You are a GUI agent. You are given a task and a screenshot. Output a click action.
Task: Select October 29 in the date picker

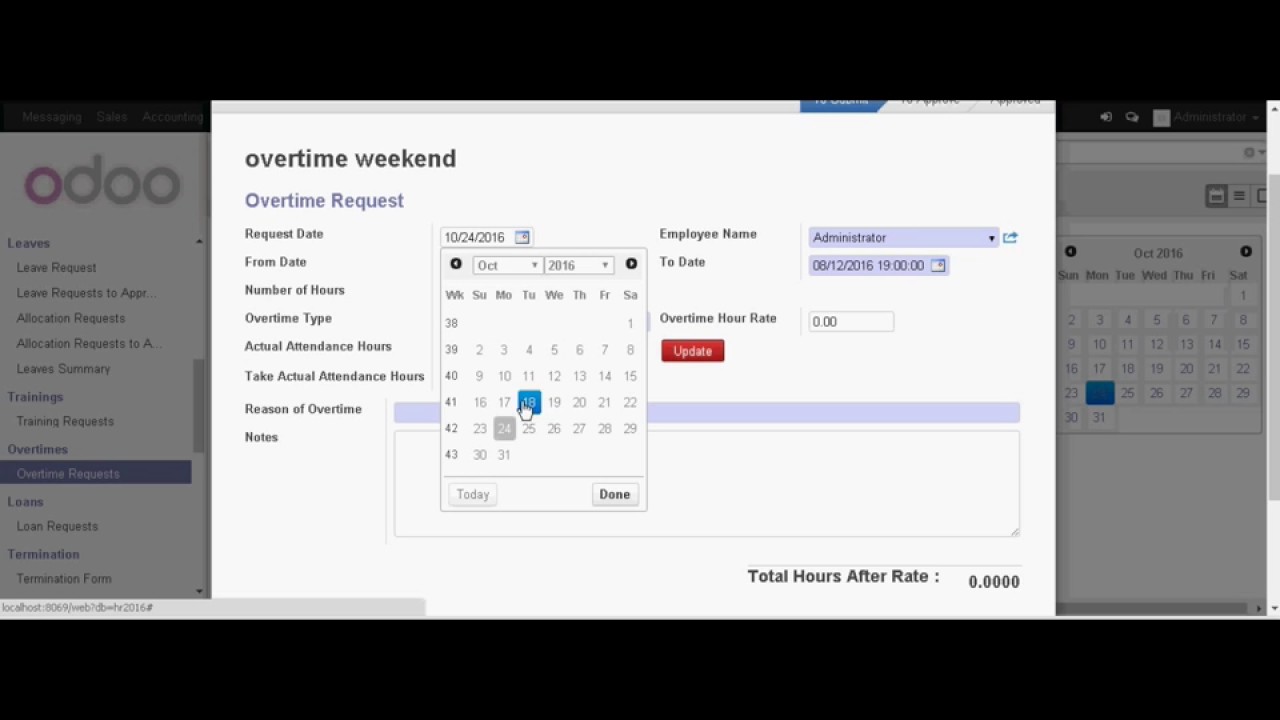pos(630,428)
